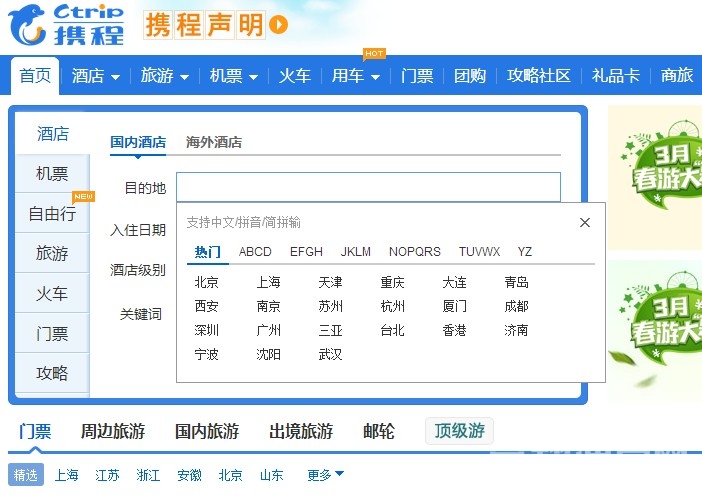Select the NOPQRS city tab
This screenshot has height=500, width=702.
click(415, 252)
